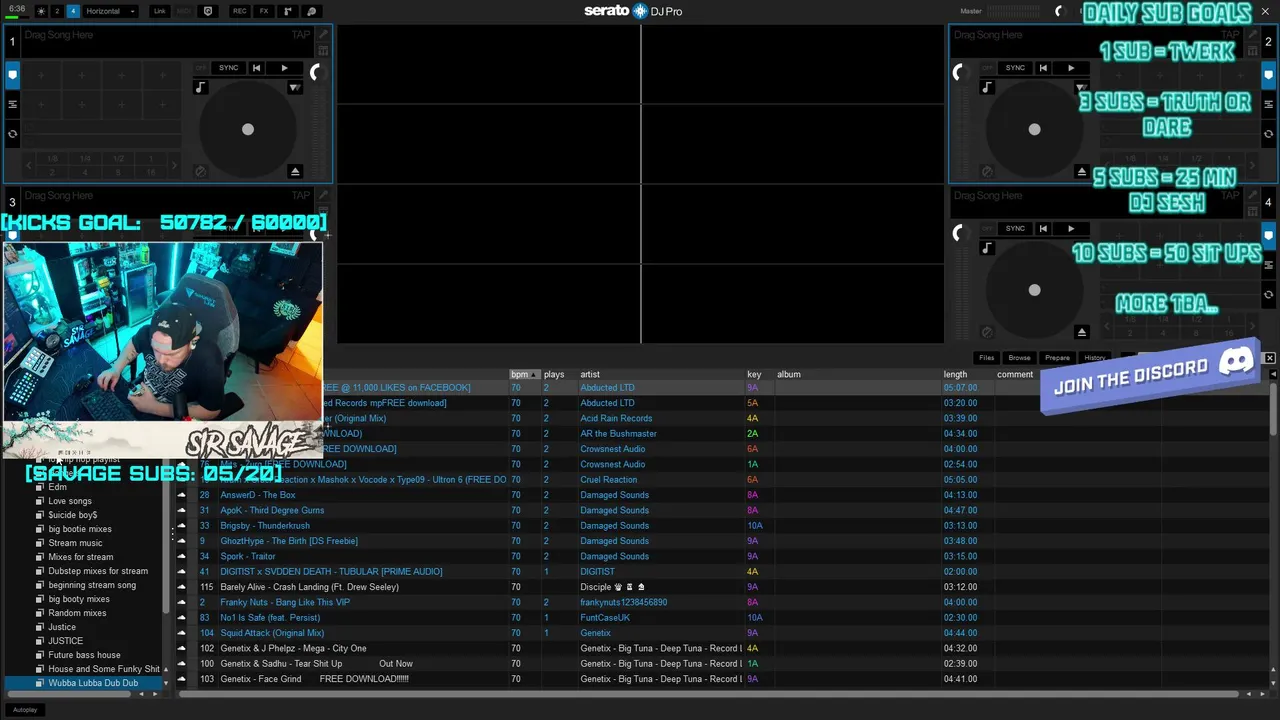Toggle the Link button

[x=159, y=11]
